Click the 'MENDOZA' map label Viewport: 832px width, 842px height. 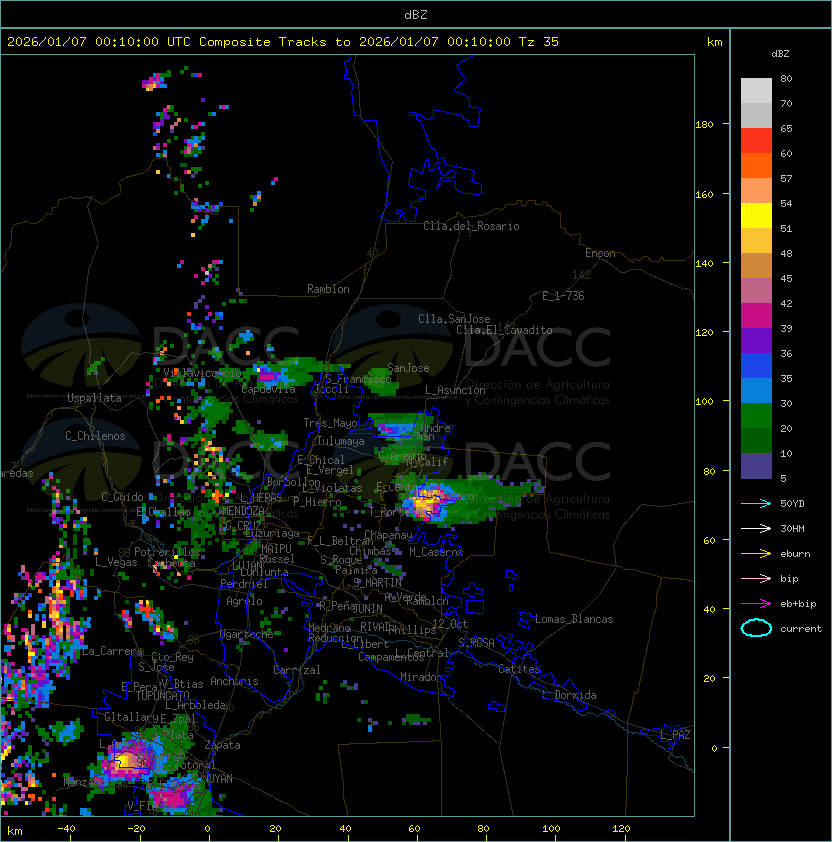click(x=243, y=510)
